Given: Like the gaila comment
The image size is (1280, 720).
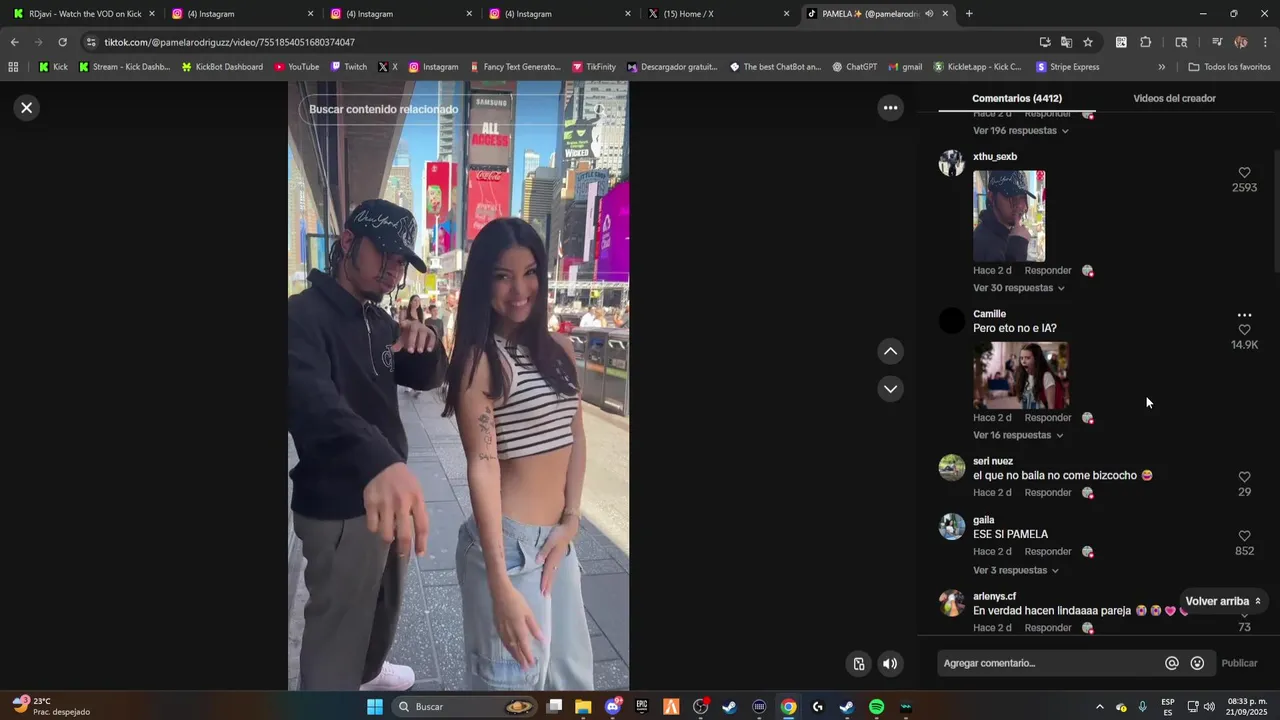Looking at the screenshot, I should pos(1244,536).
